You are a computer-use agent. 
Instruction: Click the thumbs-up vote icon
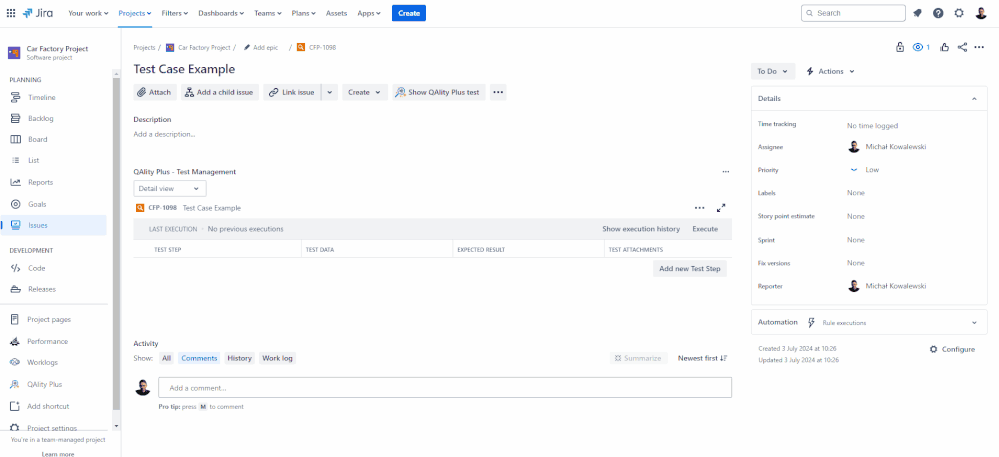pos(944,47)
